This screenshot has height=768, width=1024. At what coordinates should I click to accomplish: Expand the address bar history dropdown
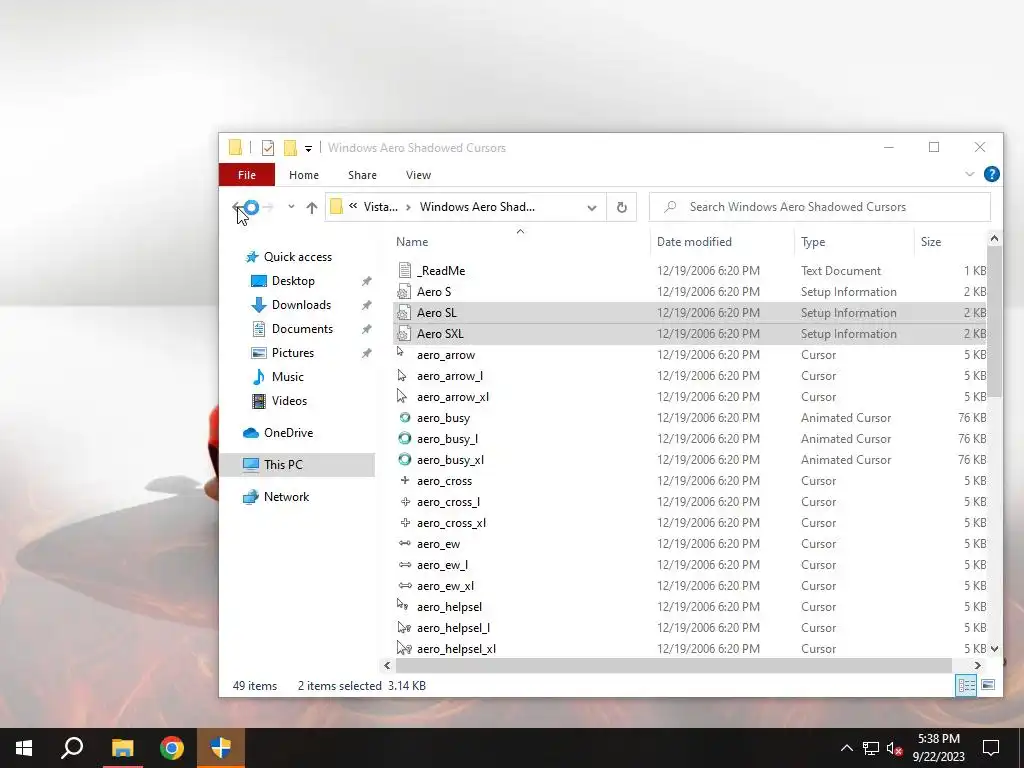(x=592, y=208)
